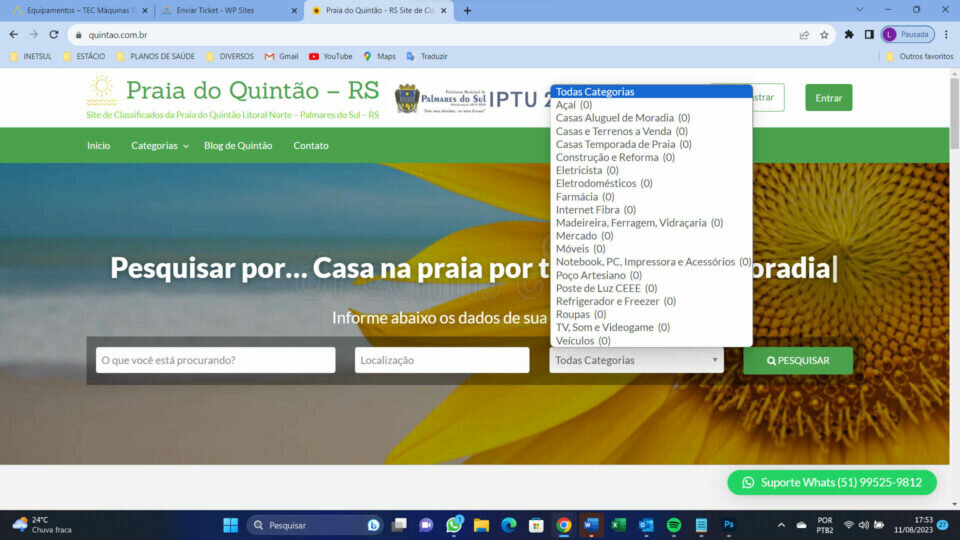
Task: Choose Casas Aluguel de Moradia option
Action: tap(651, 118)
